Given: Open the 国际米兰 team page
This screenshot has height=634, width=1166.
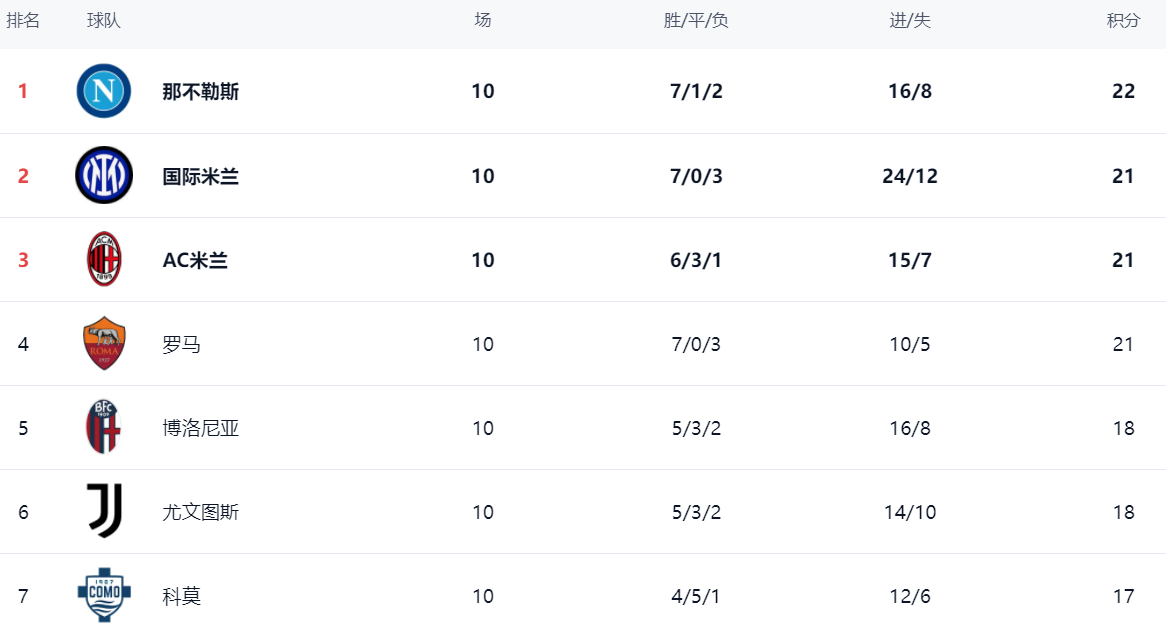Looking at the screenshot, I should pyautogui.click(x=201, y=176).
